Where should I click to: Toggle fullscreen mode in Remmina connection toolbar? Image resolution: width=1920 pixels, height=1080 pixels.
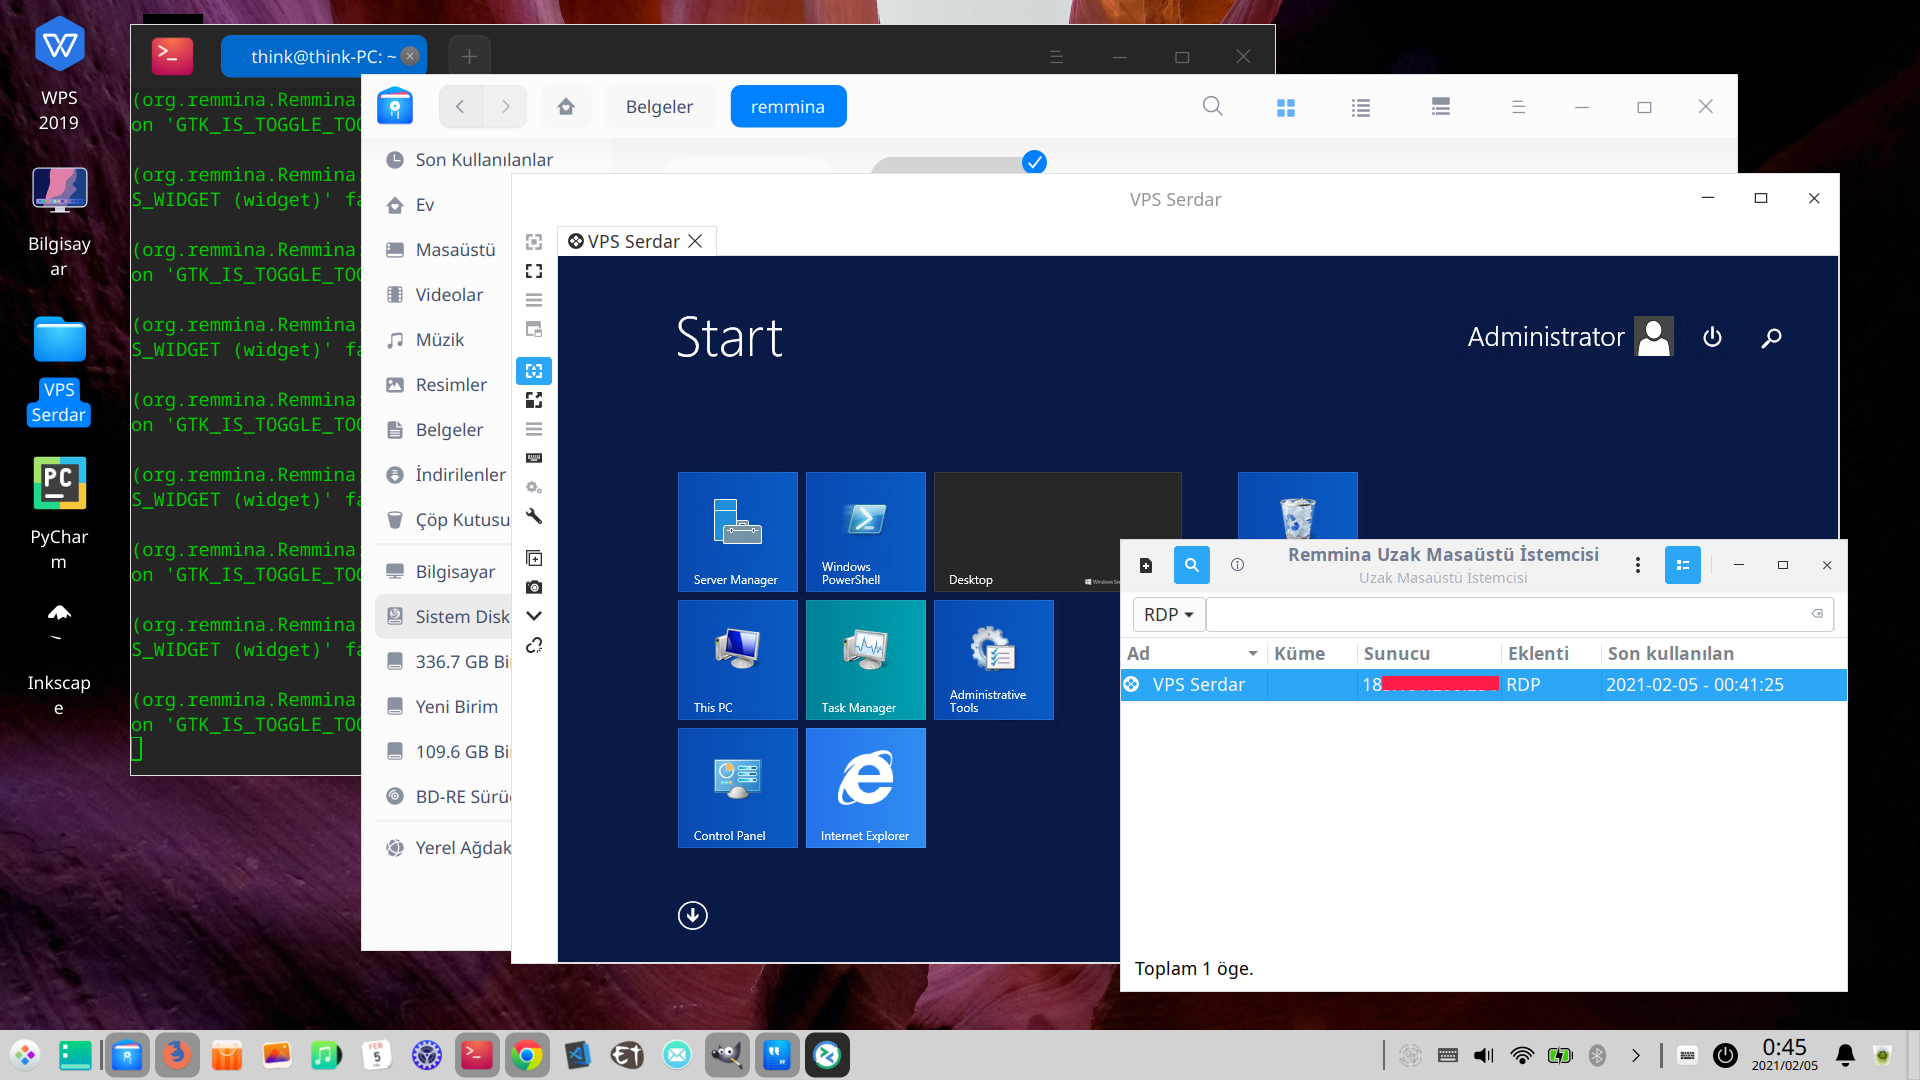534,271
